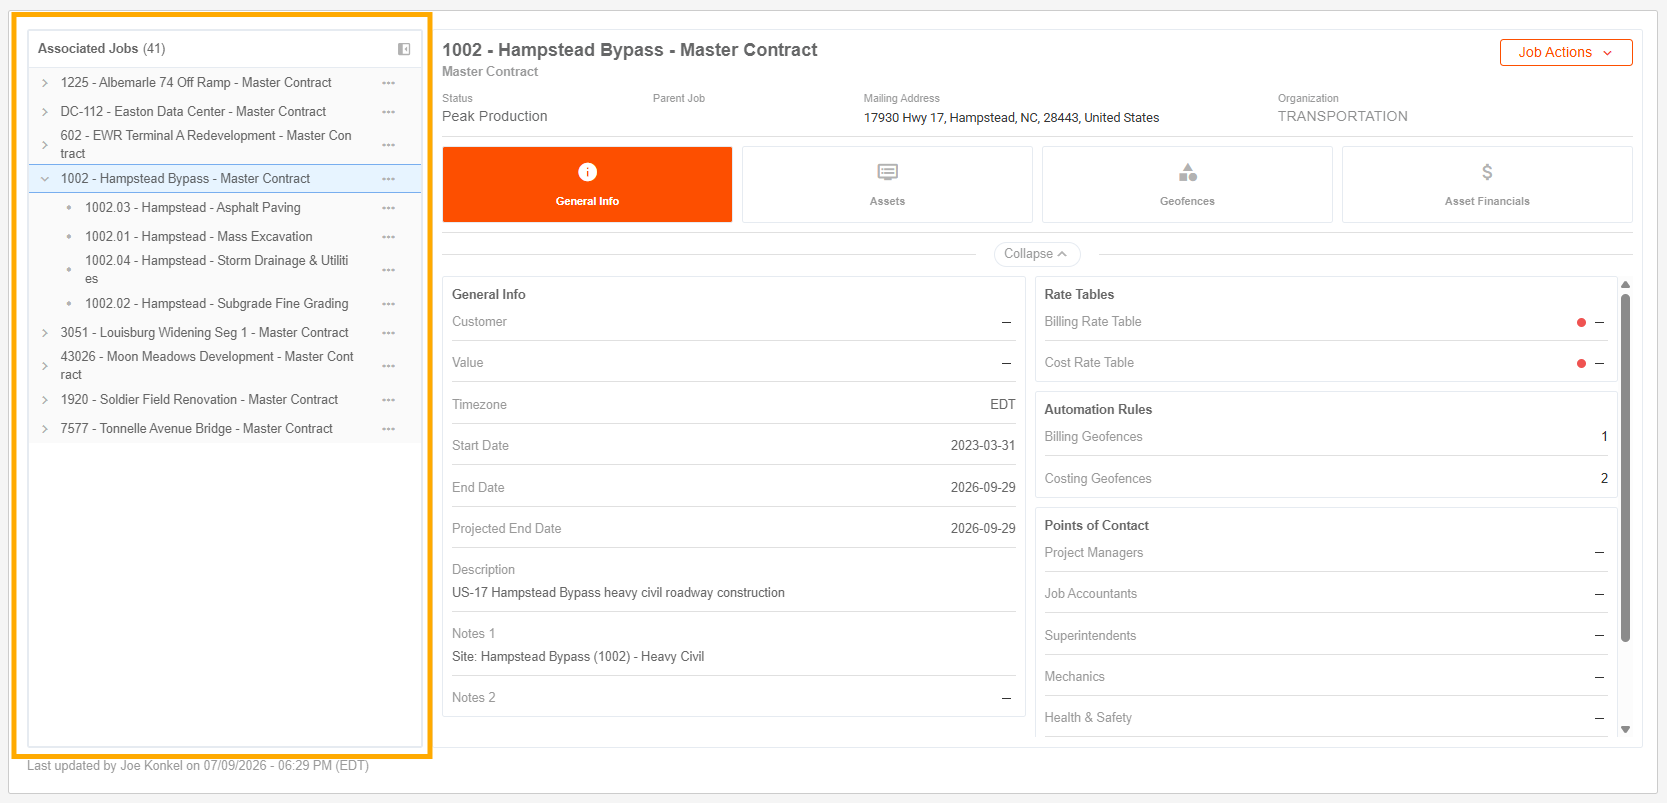The height and width of the screenshot is (803, 1667).
Task: Click the Last updated by Joe Konkel text
Action: tap(198, 766)
